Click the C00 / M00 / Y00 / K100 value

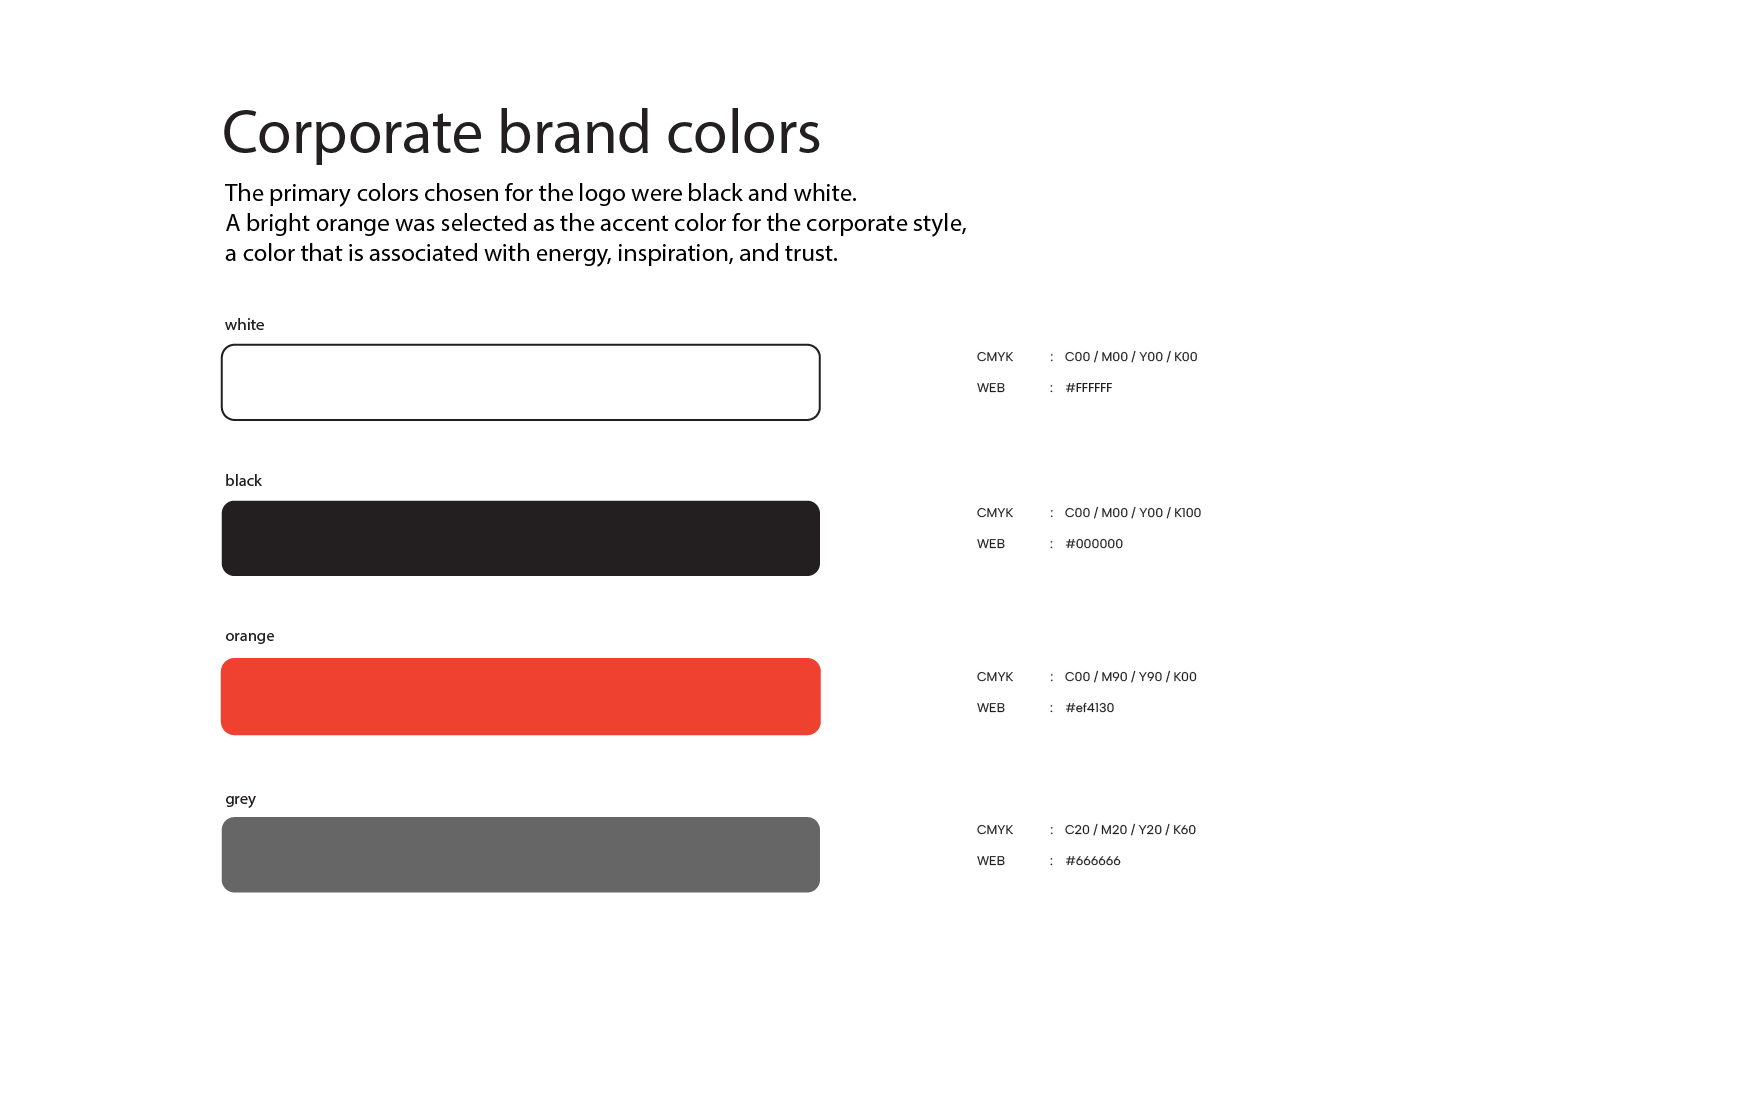click(x=1132, y=513)
